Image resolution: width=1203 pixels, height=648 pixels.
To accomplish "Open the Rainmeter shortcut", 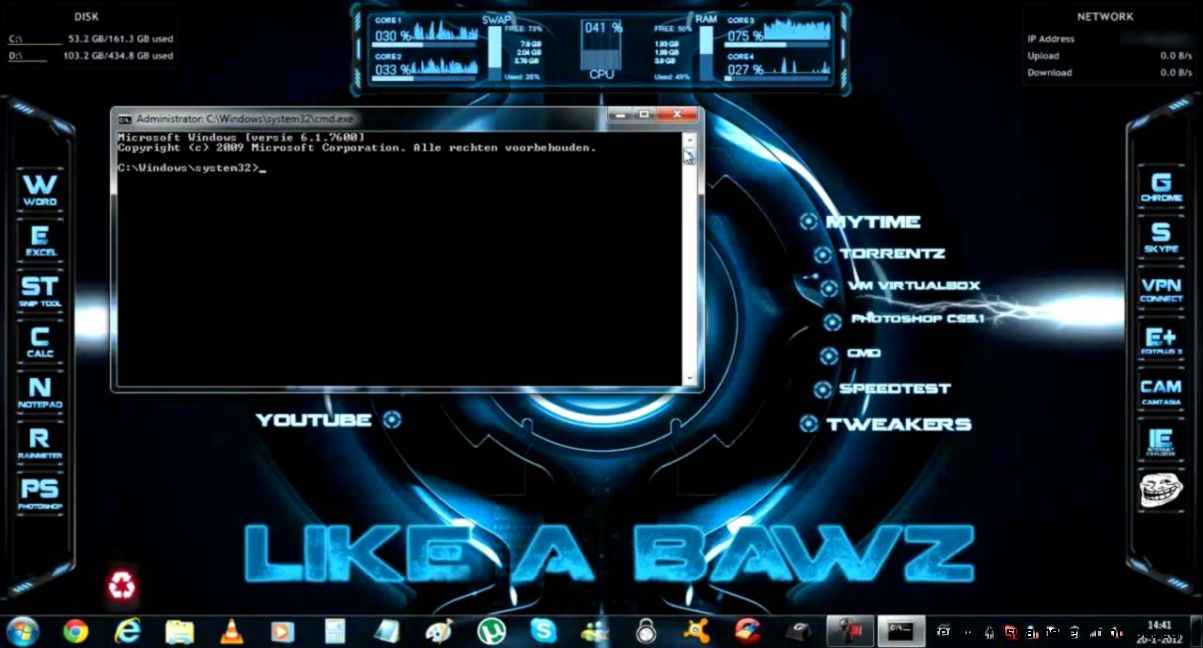I will pos(40,443).
